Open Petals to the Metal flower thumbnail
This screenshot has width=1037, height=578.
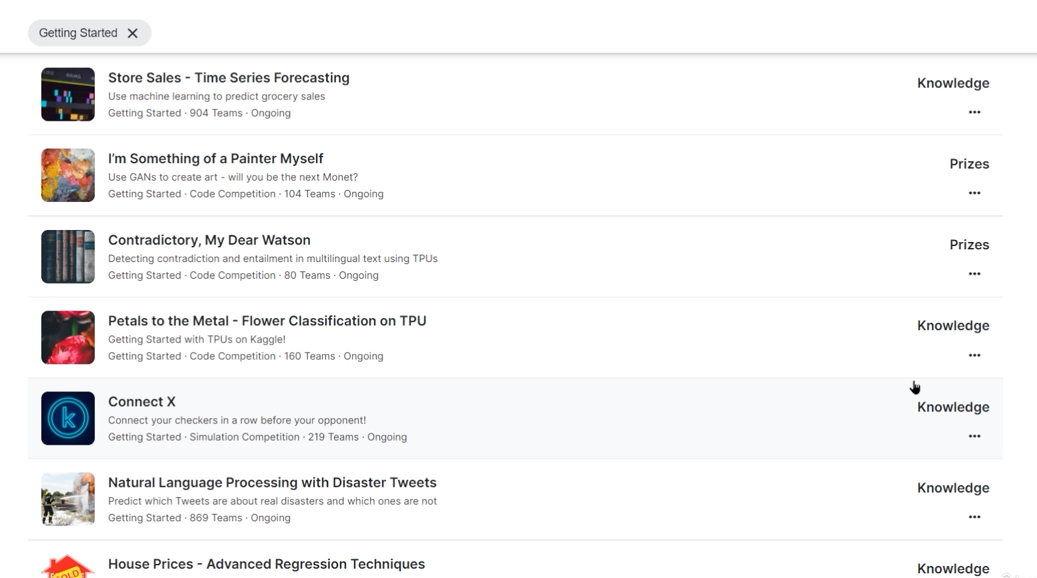(68, 338)
